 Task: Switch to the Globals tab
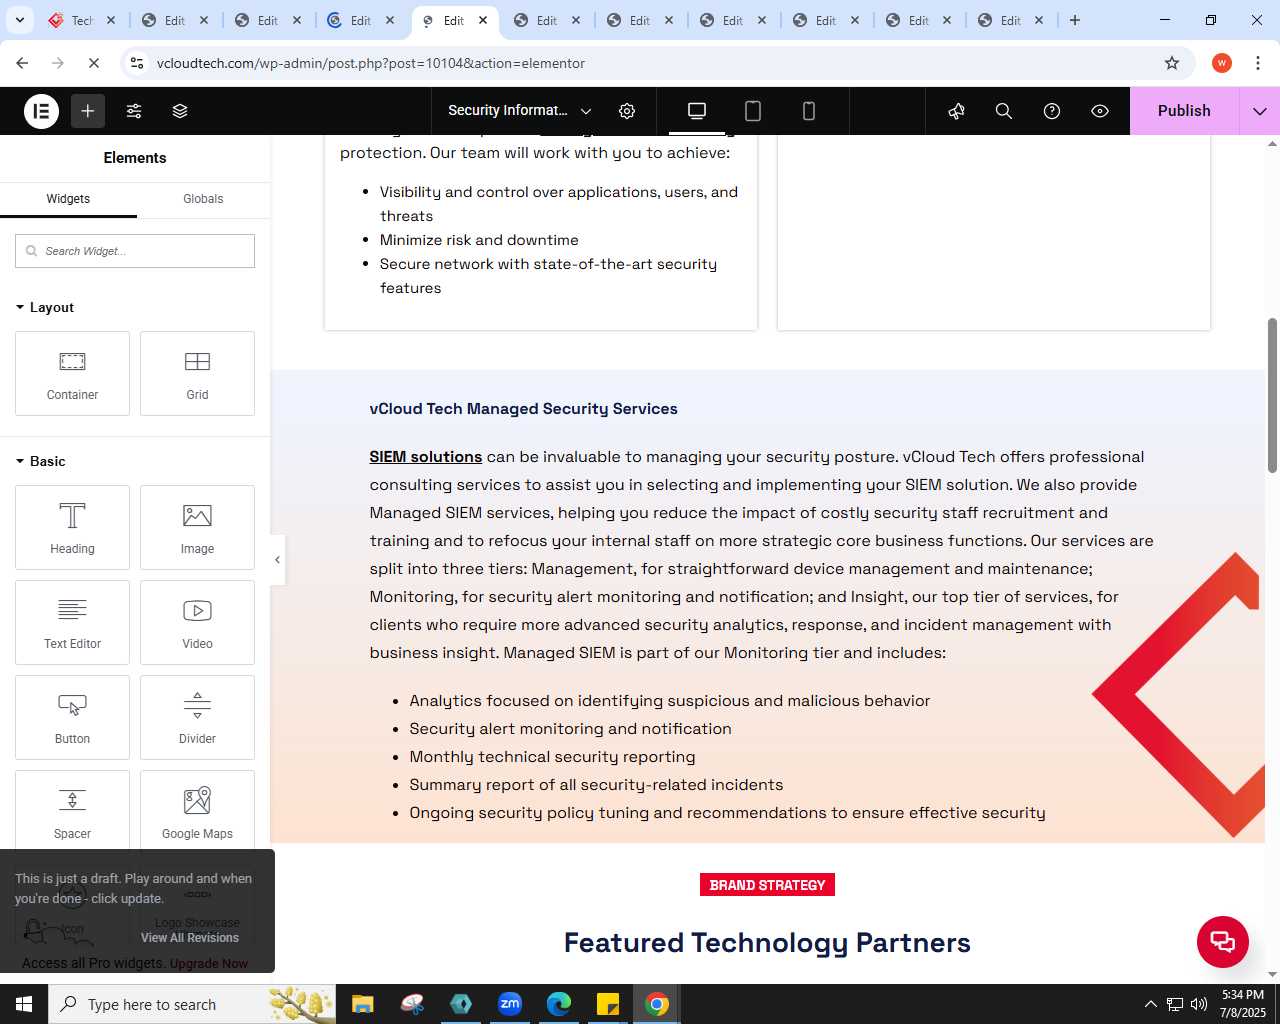pos(203,199)
